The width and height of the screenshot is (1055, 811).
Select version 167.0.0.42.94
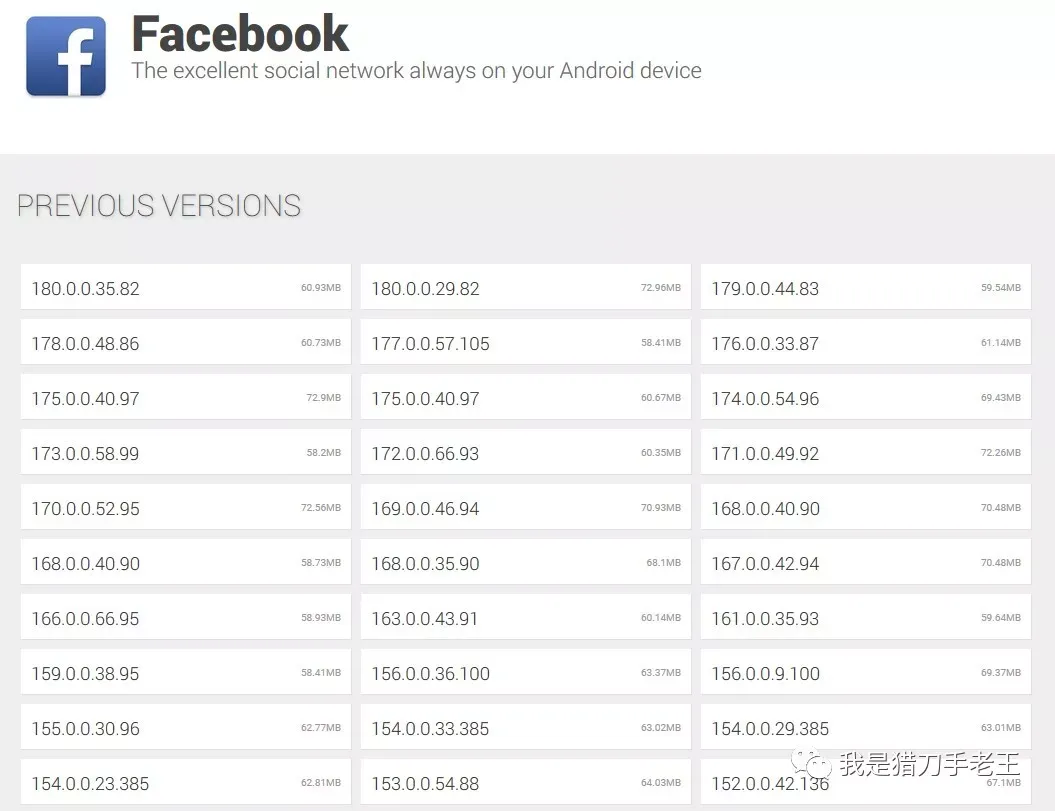pyautogui.click(x=866, y=563)
